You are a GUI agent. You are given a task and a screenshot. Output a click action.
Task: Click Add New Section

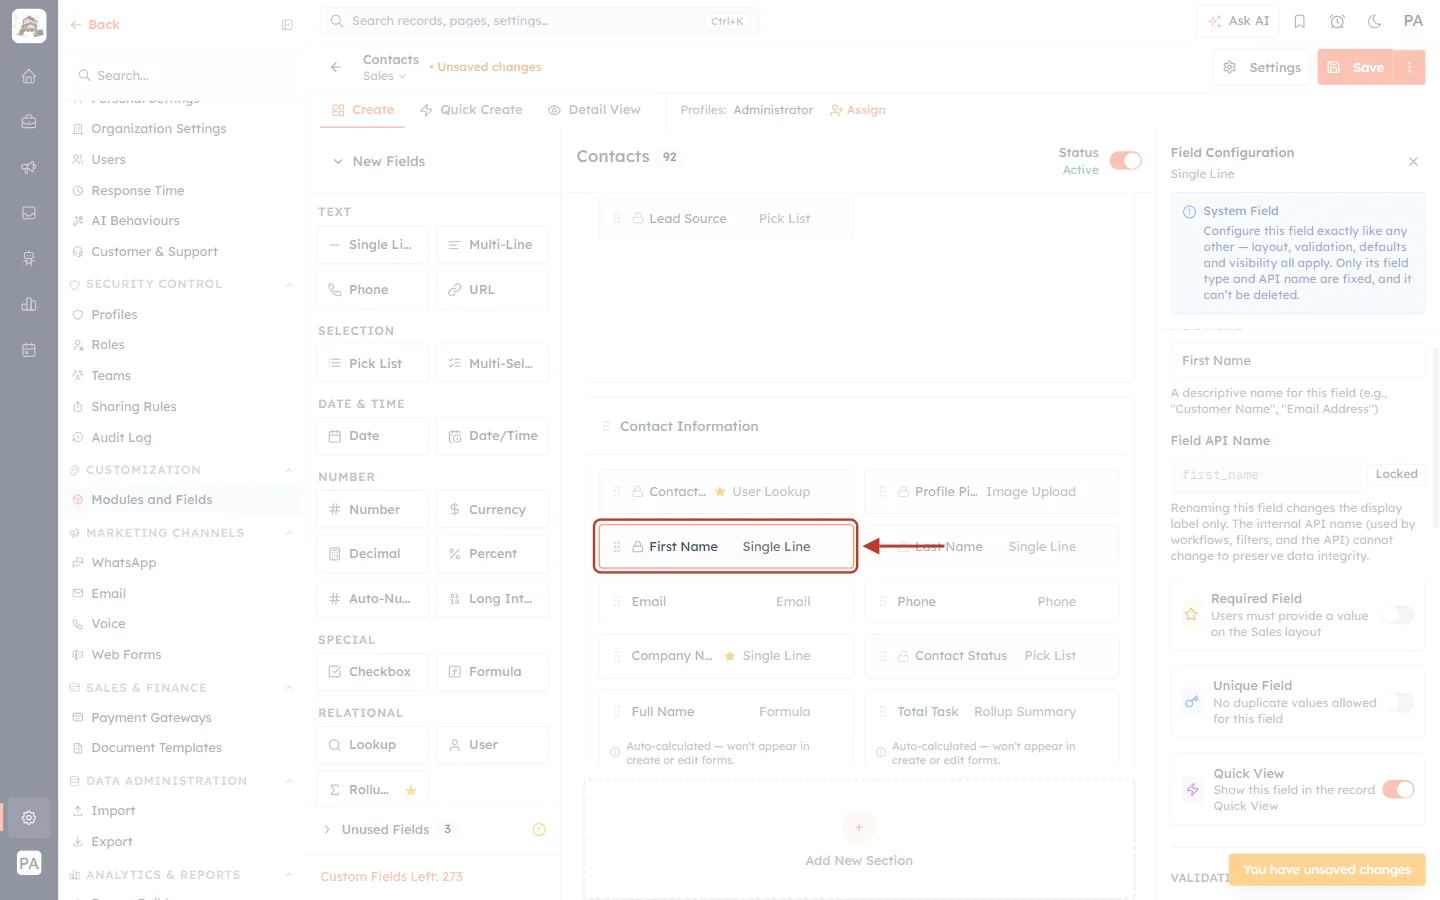859,840
